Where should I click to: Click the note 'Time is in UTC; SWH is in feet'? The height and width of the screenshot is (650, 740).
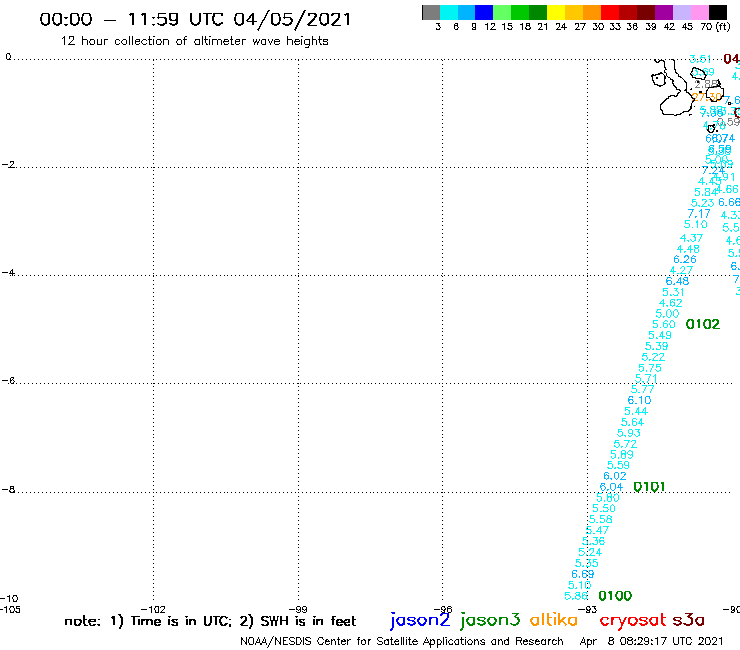click(210, 621)
